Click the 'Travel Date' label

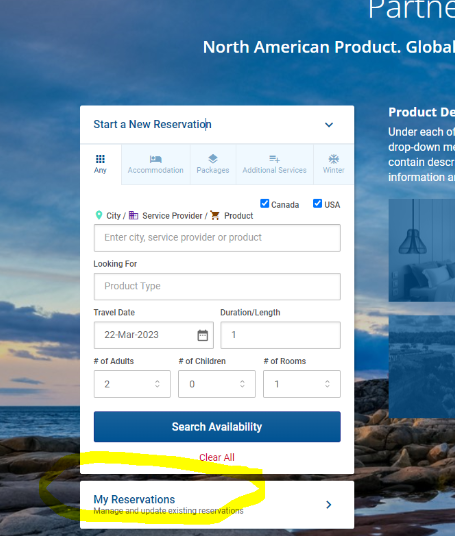[x=114, y=312]
